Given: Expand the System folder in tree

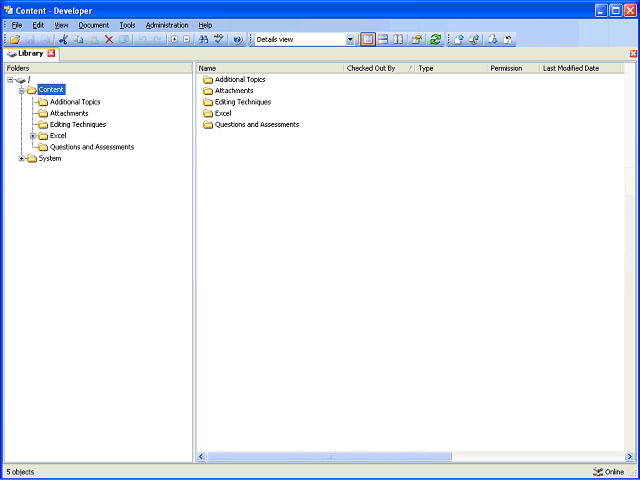Looking at the screenshot, I should (x=22, y=158).
